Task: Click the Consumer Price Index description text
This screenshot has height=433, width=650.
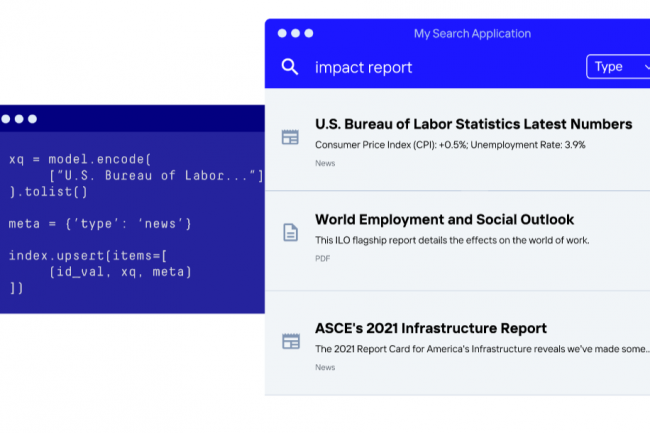Action: coord(450,145)
